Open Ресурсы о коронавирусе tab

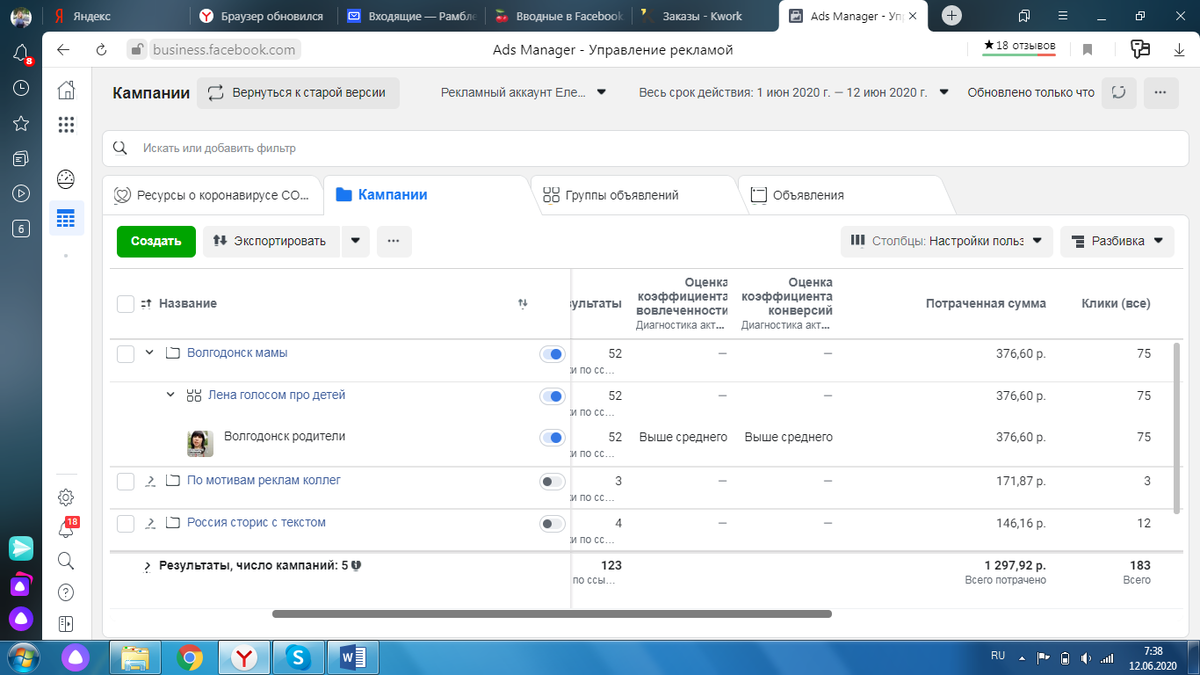coord(212,195)
